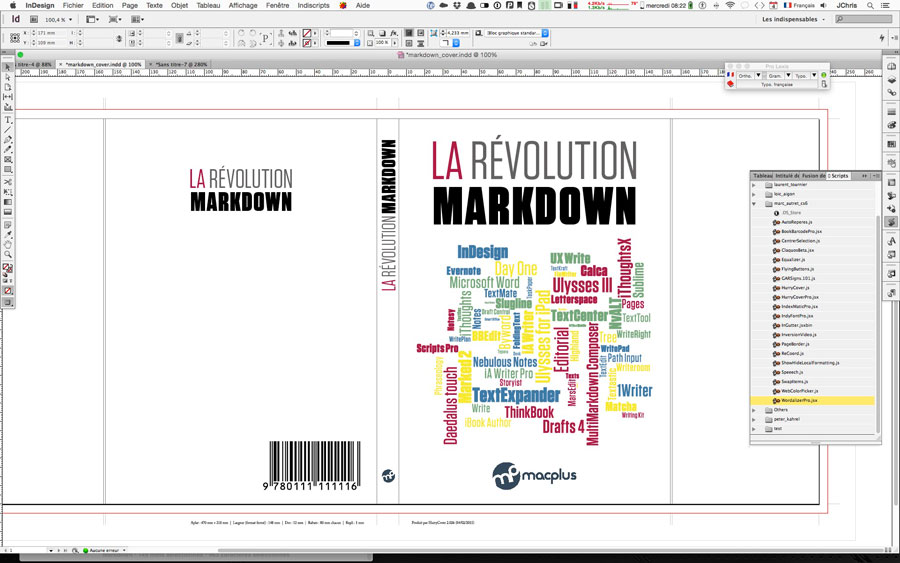Open Les indispensables workspace switcher
This screenshot has height=563, width=900.
tap(793, 20)
